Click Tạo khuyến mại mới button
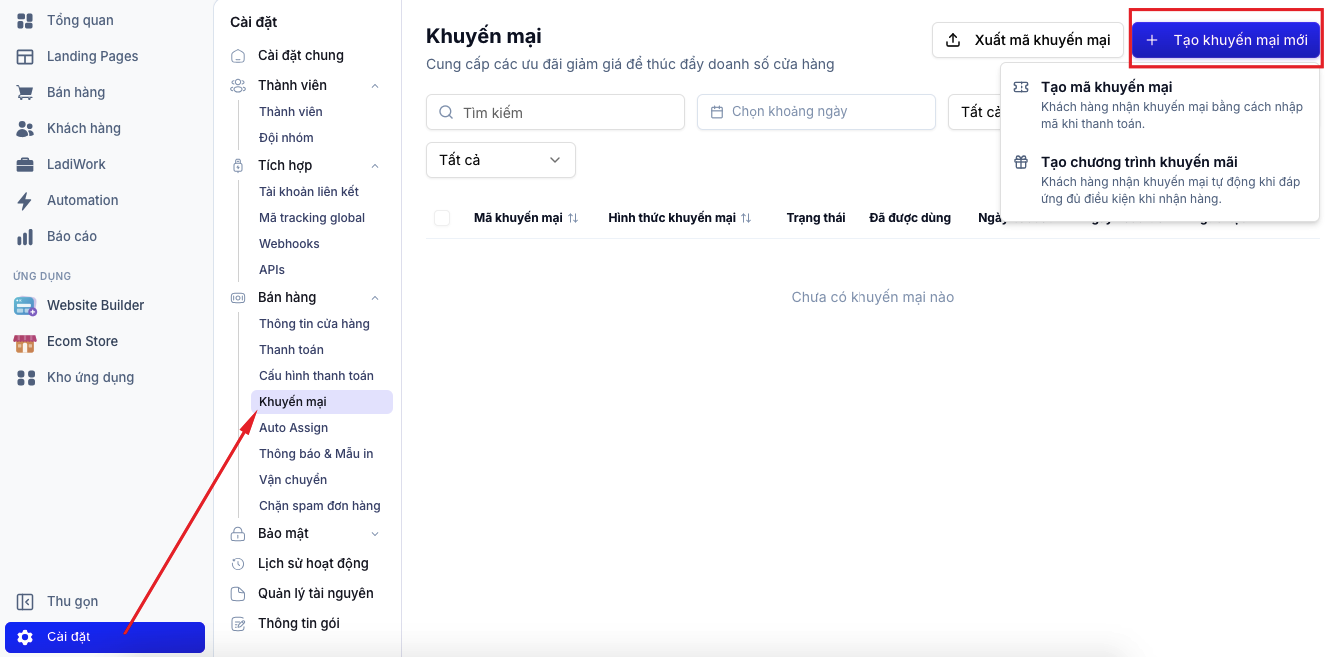Image resolution: width=1329 pixels, height=657 pixels. pos(1226,40)
